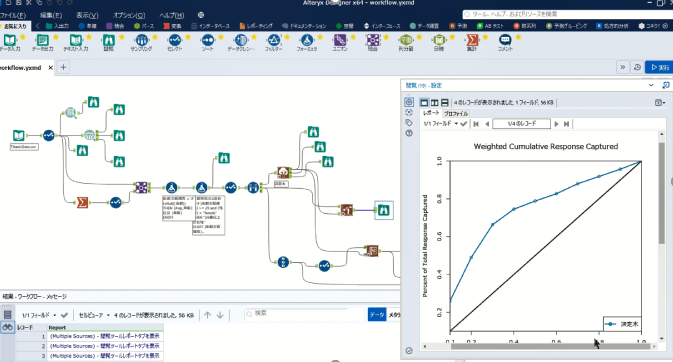
Task: Open the ファイル(F) menu
Action: 12,15
